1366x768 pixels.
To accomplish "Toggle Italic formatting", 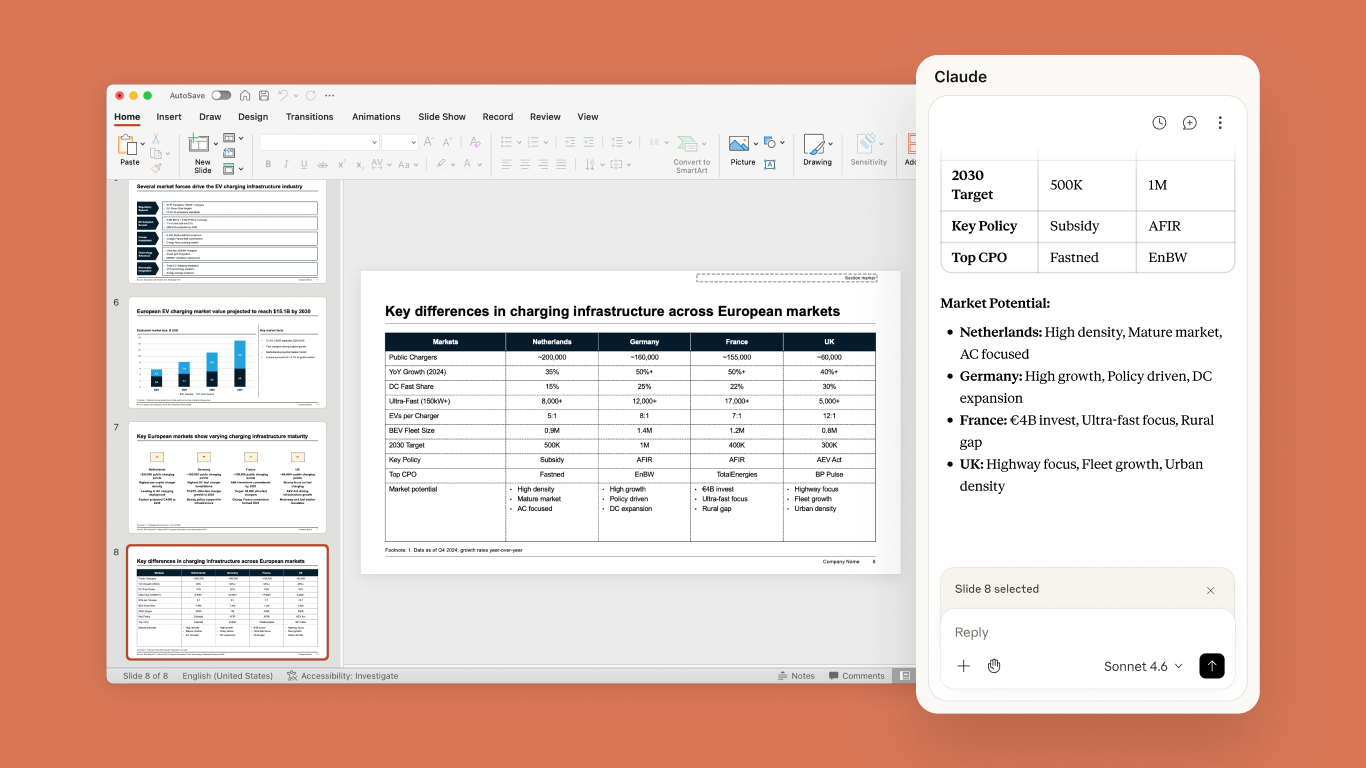I will pyautogui.click(x=285, y=164).
